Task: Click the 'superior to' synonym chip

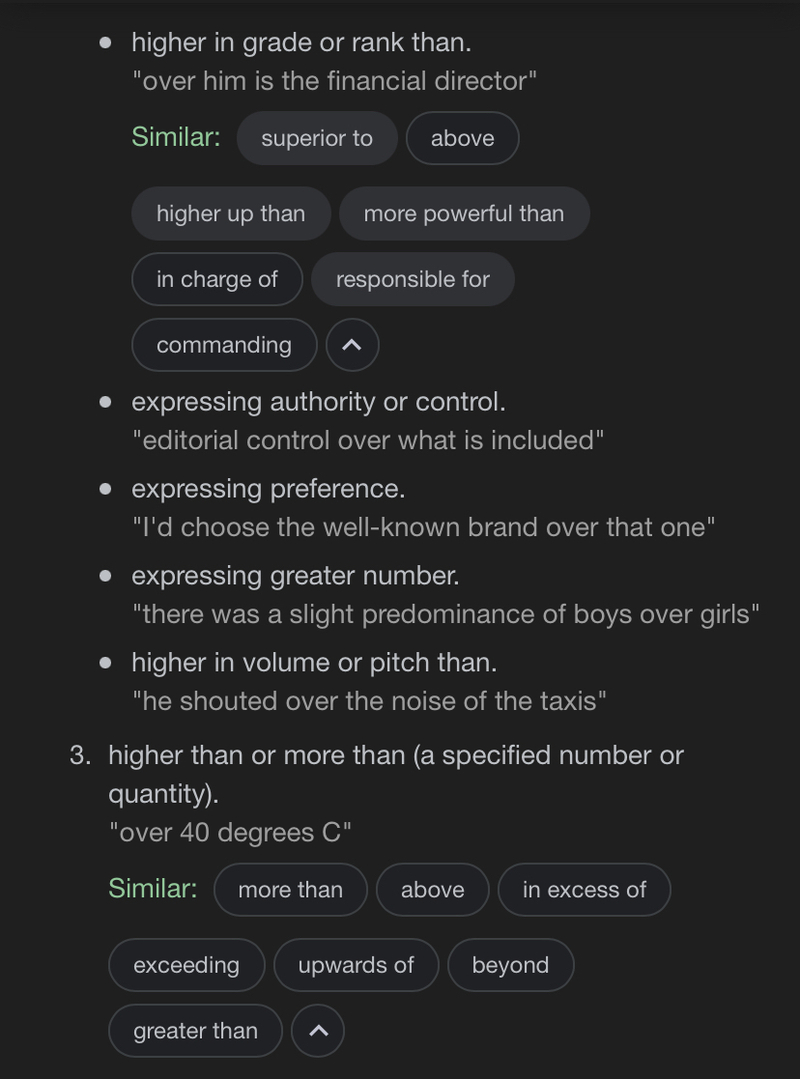Action: point(317,138)
